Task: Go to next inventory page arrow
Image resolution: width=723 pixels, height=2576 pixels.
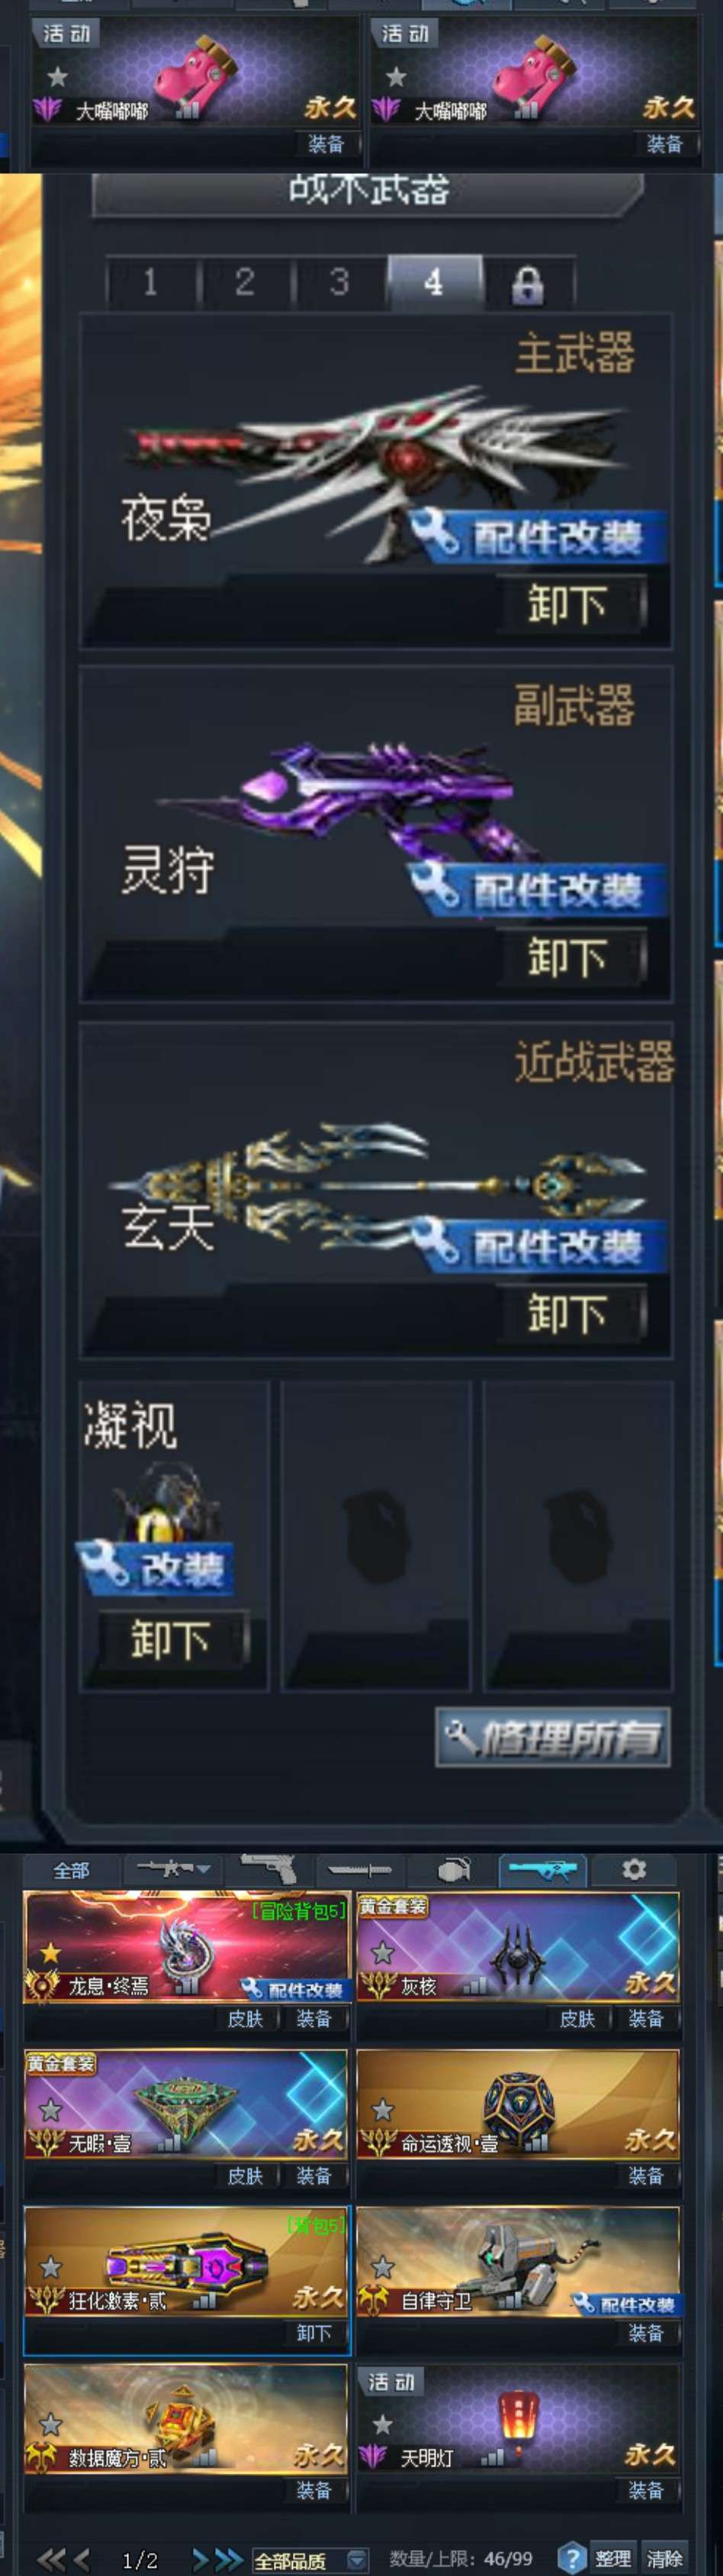Action: coord(200,2559)
